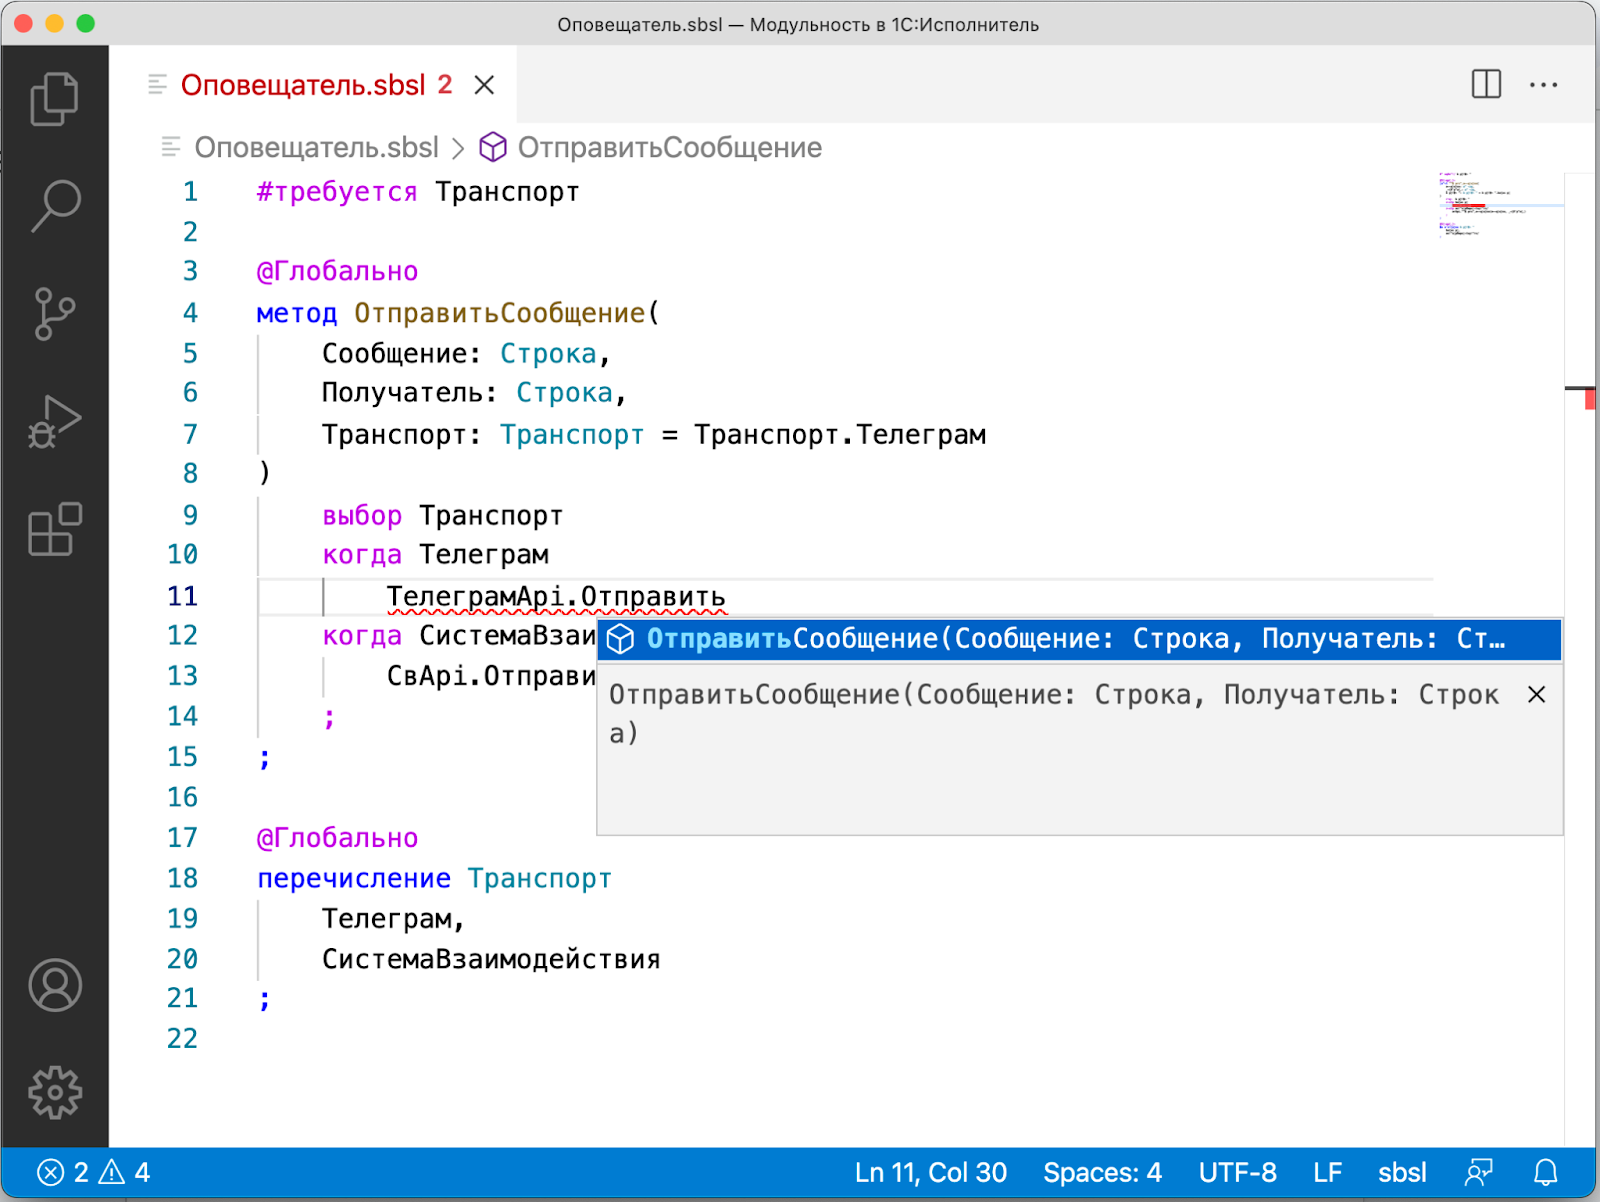1600x1202 pixels.
Task: Click ТелеграмApi.Отправить underlined code
Action: point(556,597)
